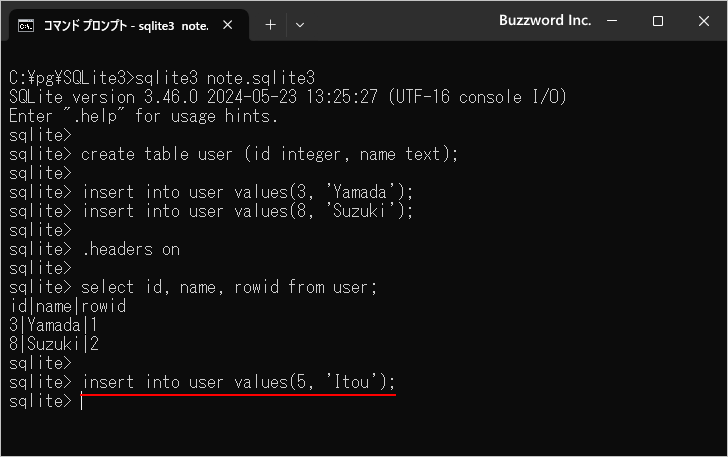728x457 pixels.
Task: Minimize the terminal window
Action: tap(612, 21)
